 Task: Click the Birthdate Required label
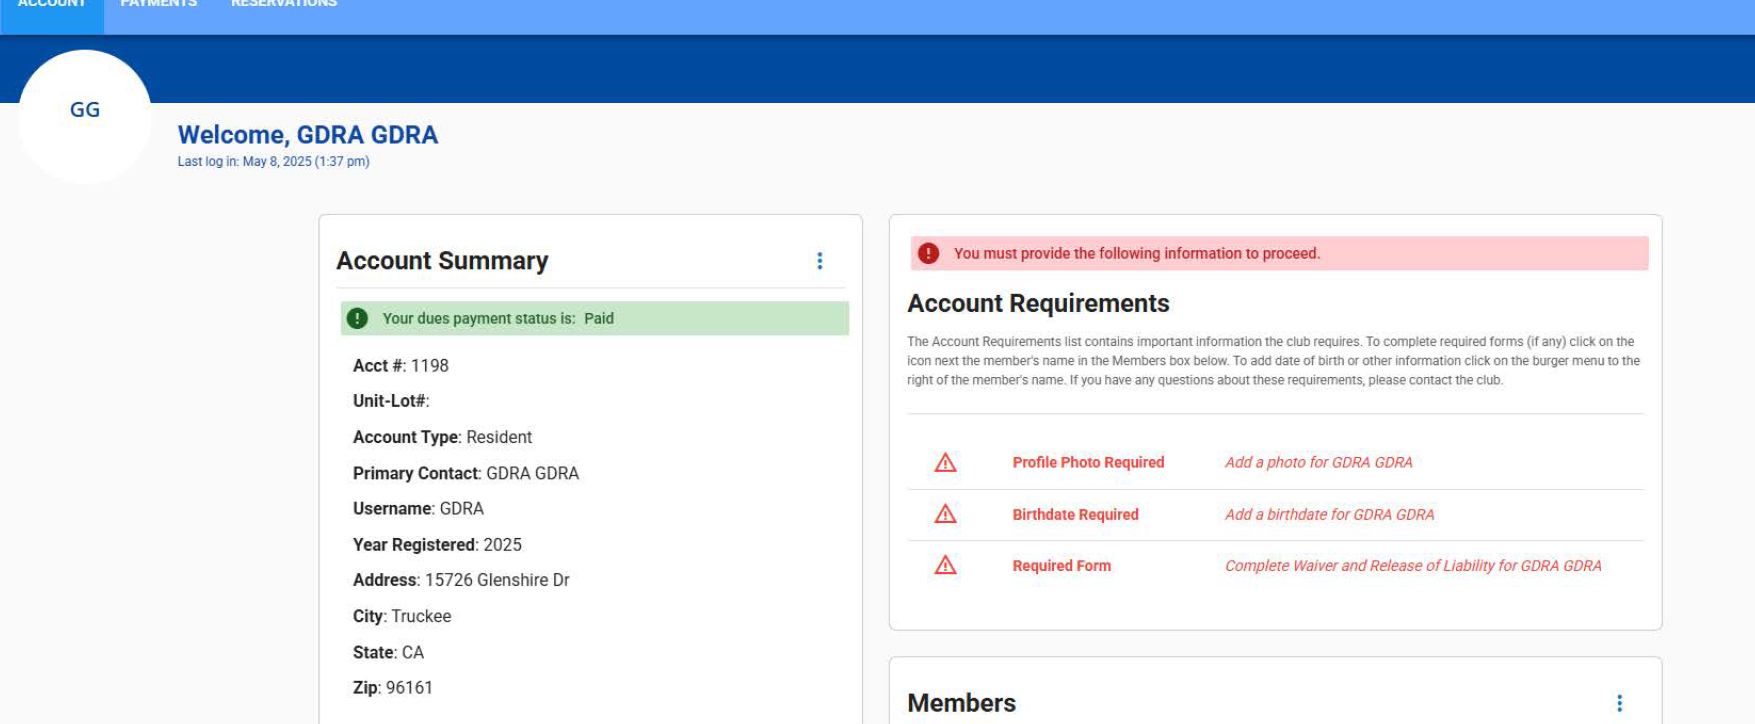pyautogui.click(x=1075, y=515)
